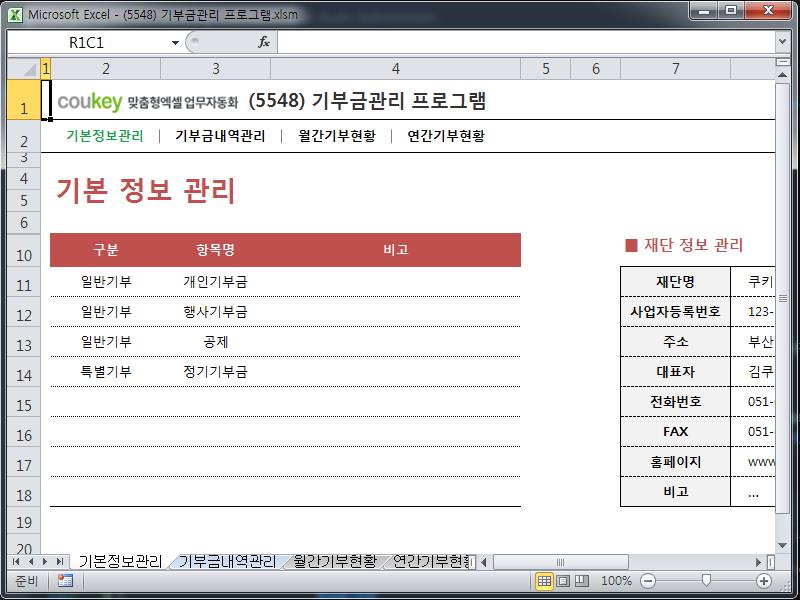Click the horizontal split box above scrollbar

[x=783, y=62]
